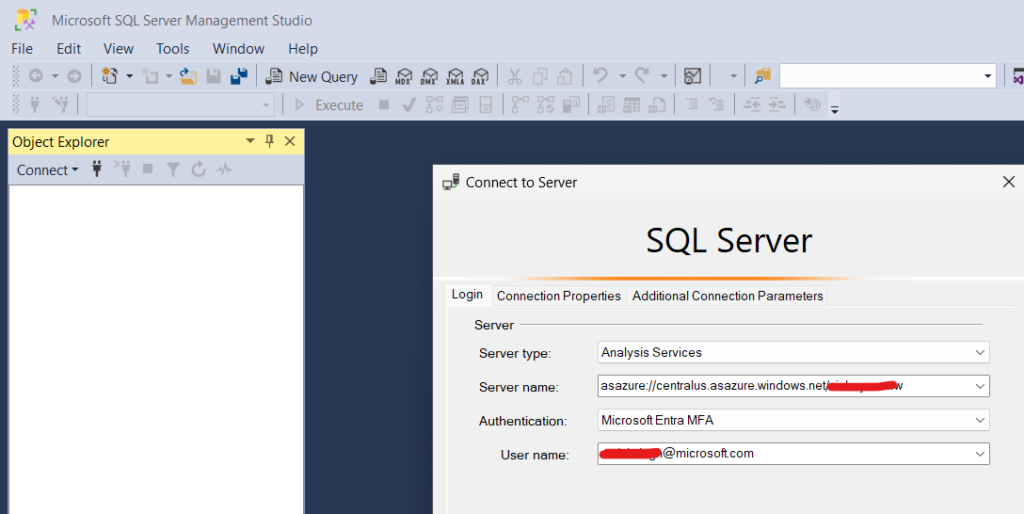This screenshot has height=514, width=1024.
Task: Open the Tools menu
Action: (x=172, y=49)
